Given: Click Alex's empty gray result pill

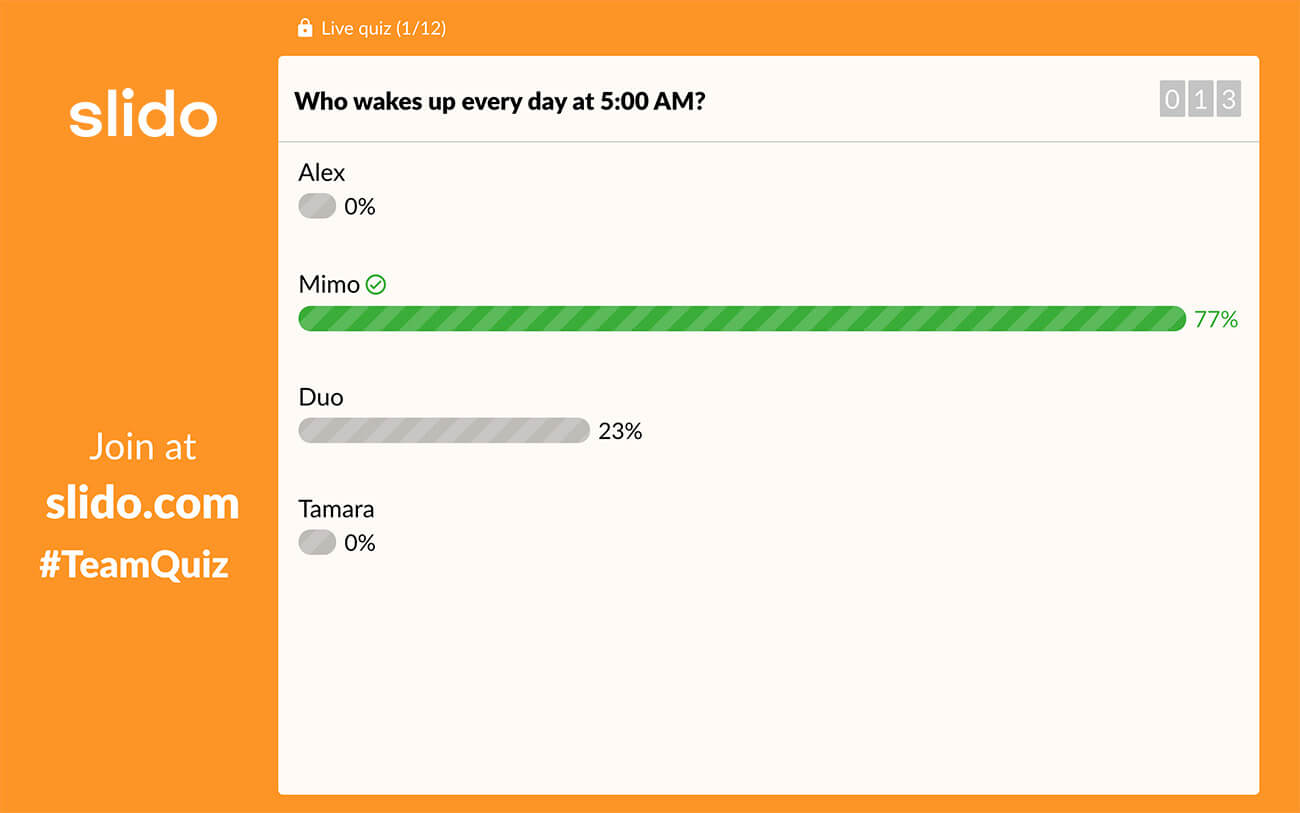Looking at the screenshot, I should coord(317,206).
